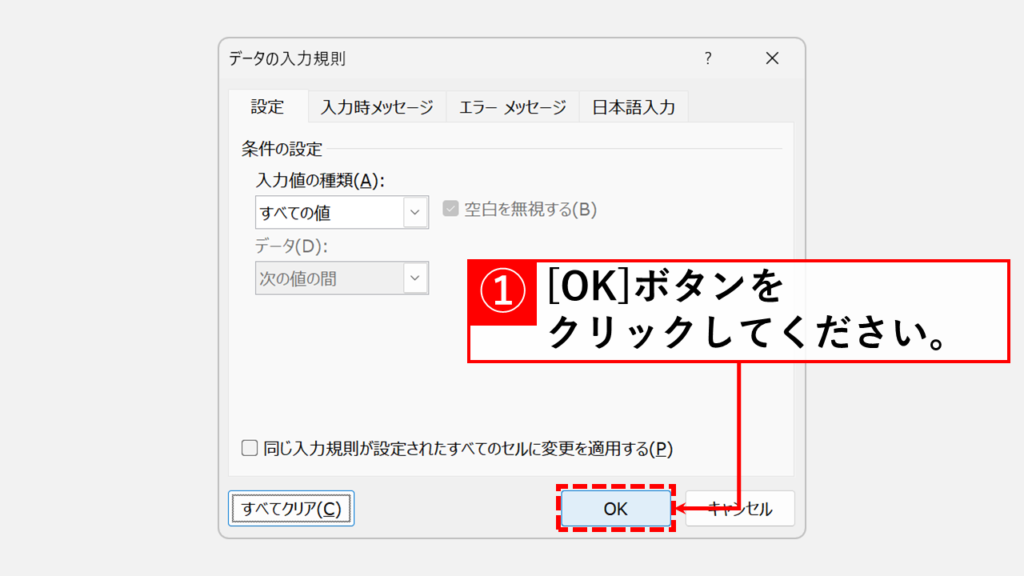Open the データ dropdown showing 次の値の間
Image resolution: width=1024 pixels, height=576 pixels.
(342, 278)
